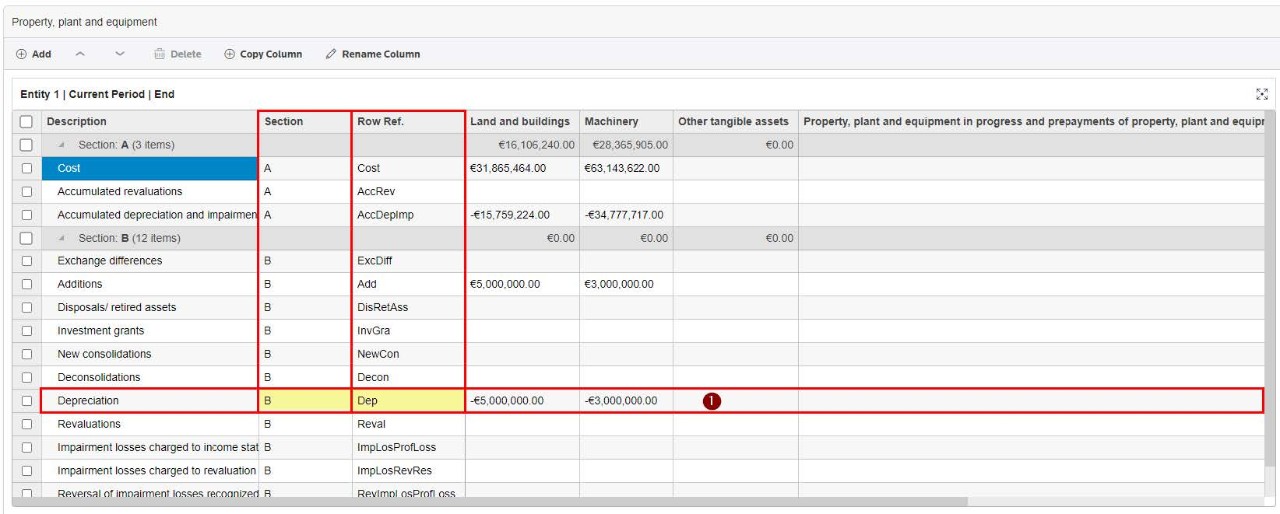Expand table to full screen icon
Screen dimensions: 1280x514
(1262, 94)
